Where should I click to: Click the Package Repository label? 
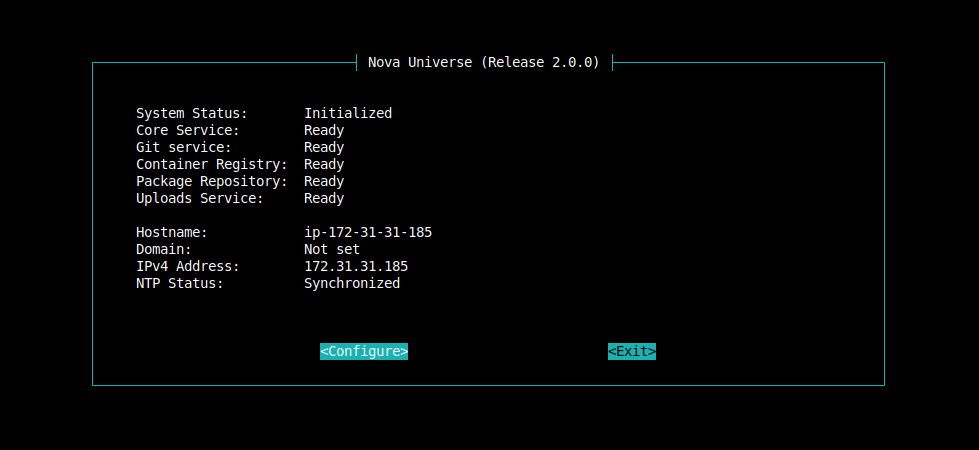click(x=212, y=181)
